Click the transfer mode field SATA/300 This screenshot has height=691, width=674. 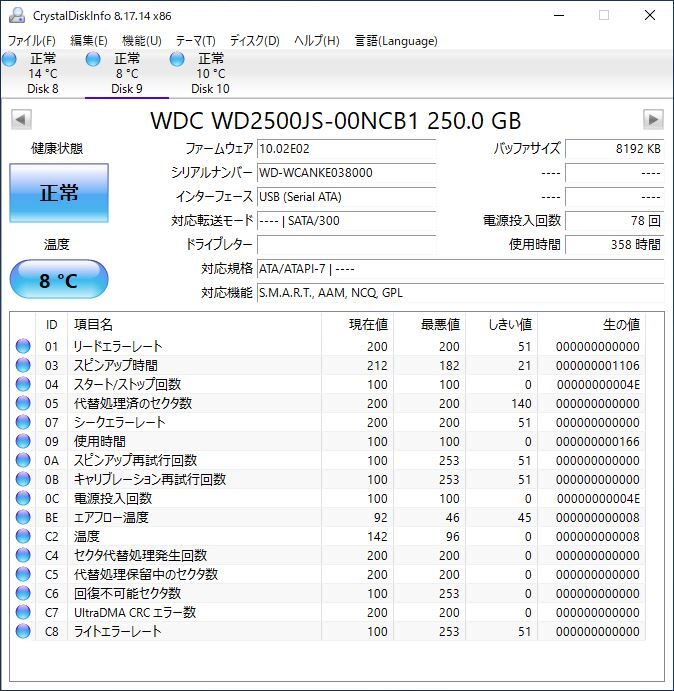point(346,221)
